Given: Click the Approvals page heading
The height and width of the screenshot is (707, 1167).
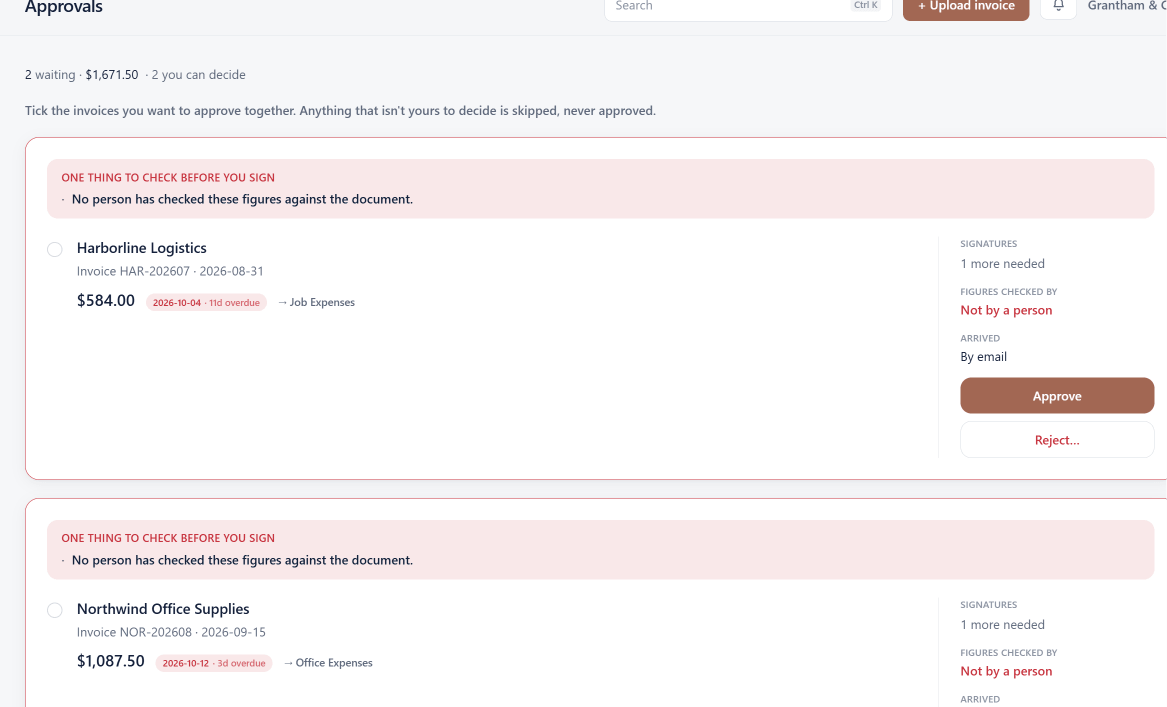Looking at the screenshot, I should pyautogui.click(x=64, y=7).
